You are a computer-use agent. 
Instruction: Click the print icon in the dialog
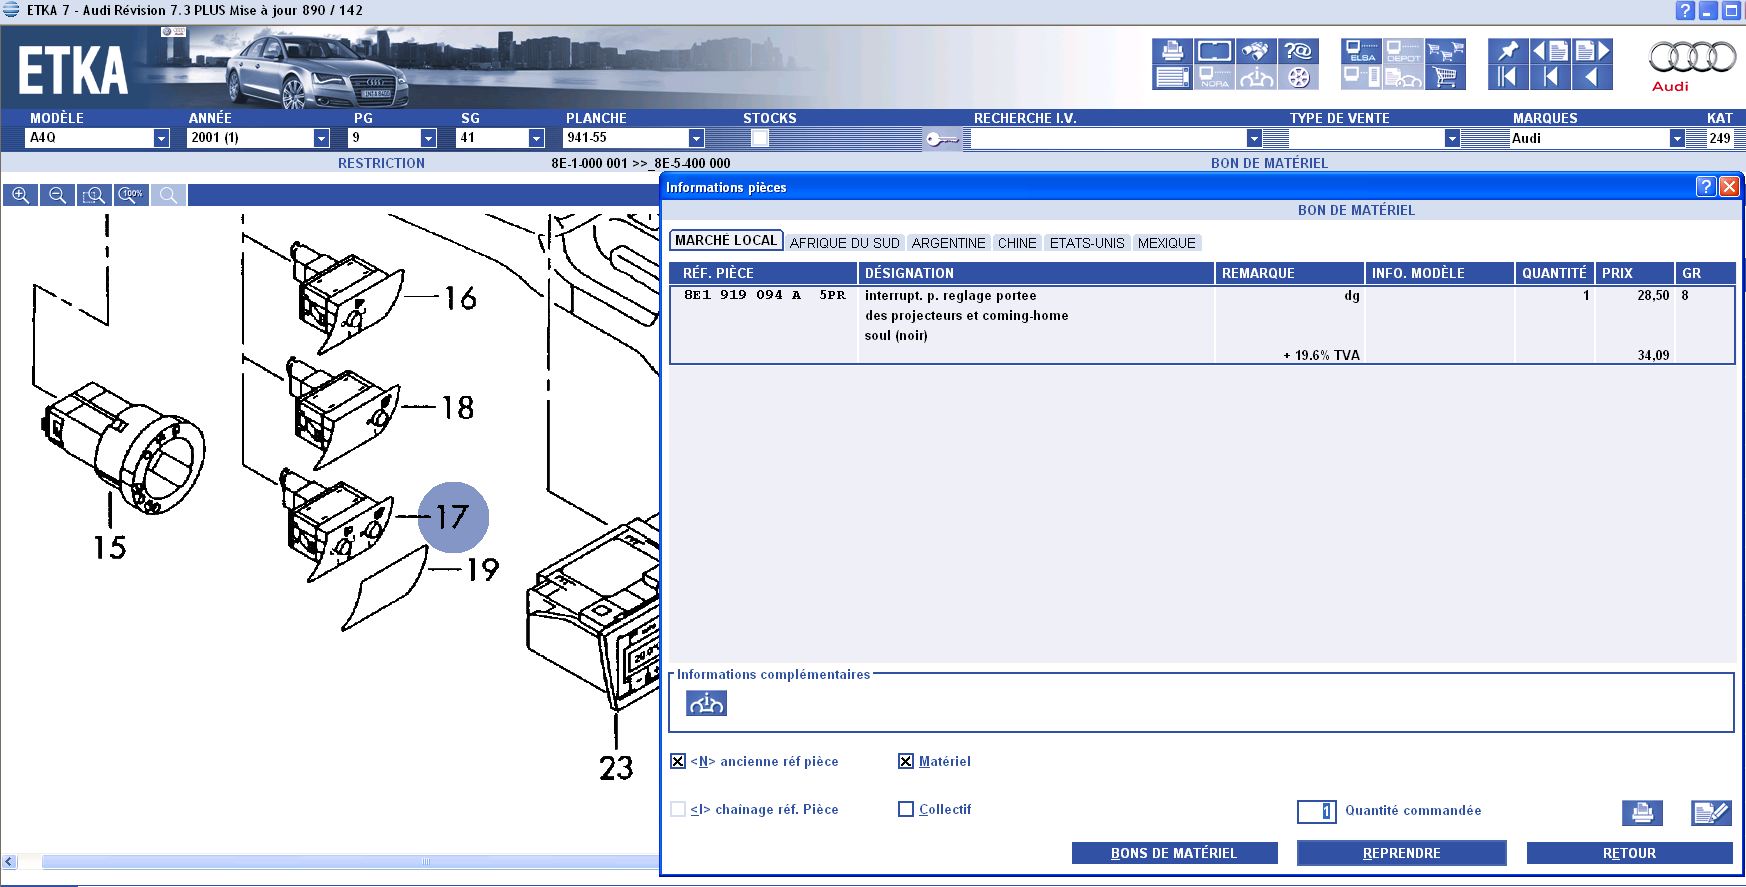[1642, 812]
